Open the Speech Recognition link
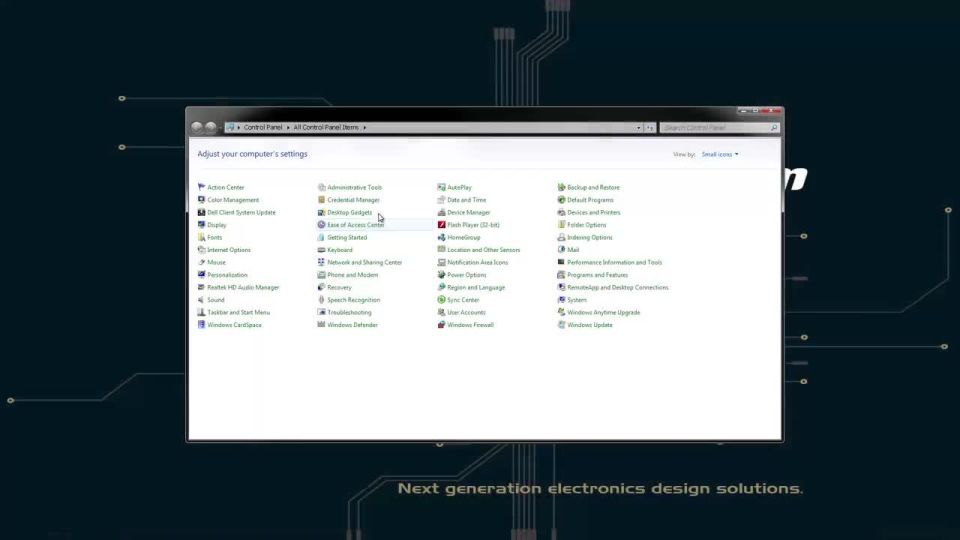The image size is (960, 540). (x=353, y=300)
